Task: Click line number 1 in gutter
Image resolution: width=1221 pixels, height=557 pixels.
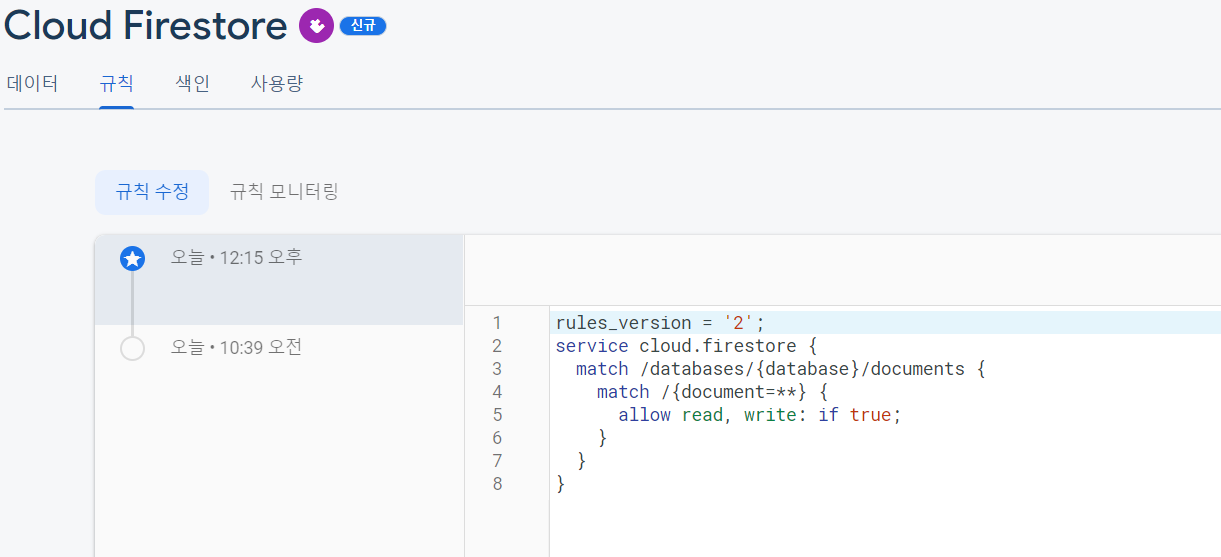Action: click(497, 323)
